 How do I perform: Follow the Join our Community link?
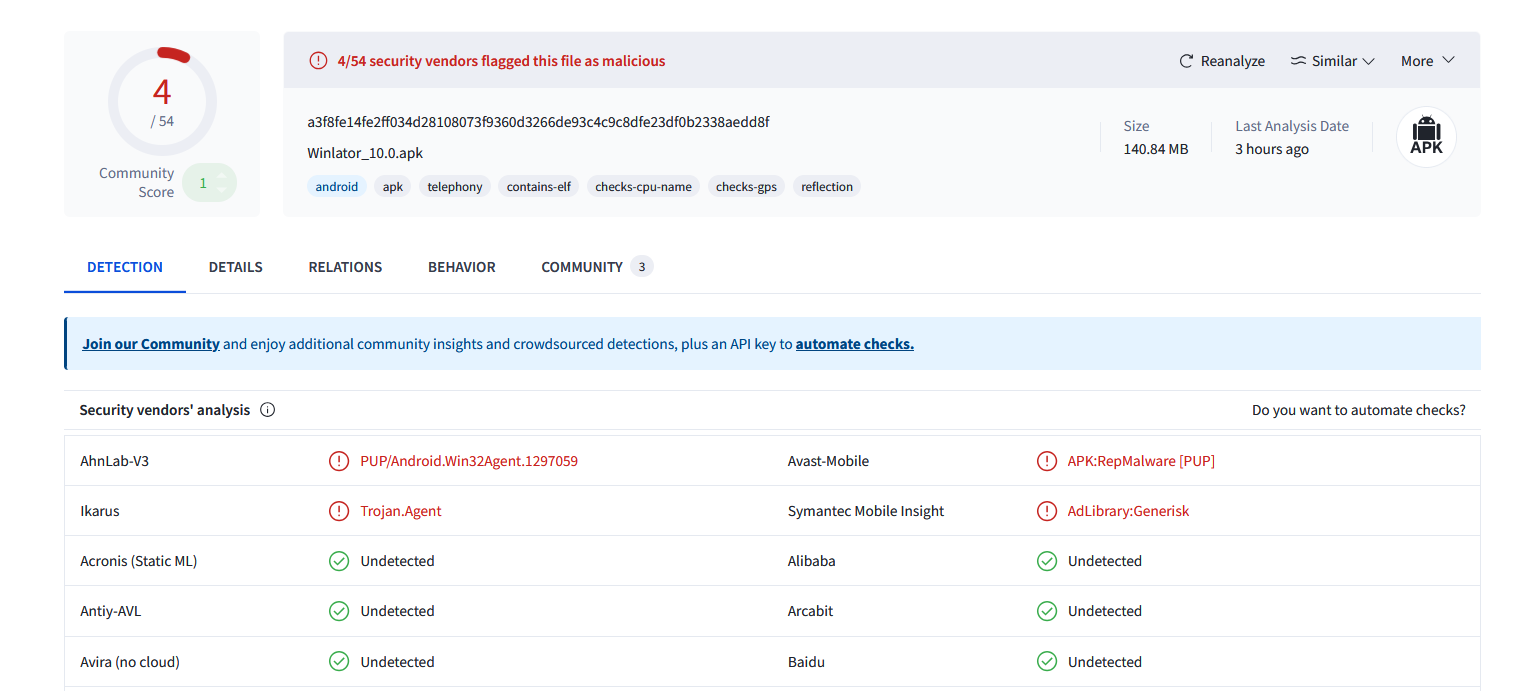click(x=151, y=344)
